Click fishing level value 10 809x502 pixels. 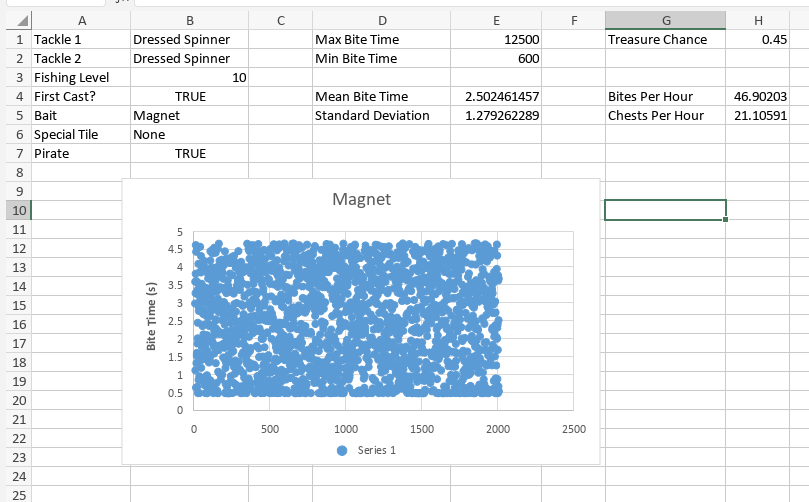[x=190, y=77]
